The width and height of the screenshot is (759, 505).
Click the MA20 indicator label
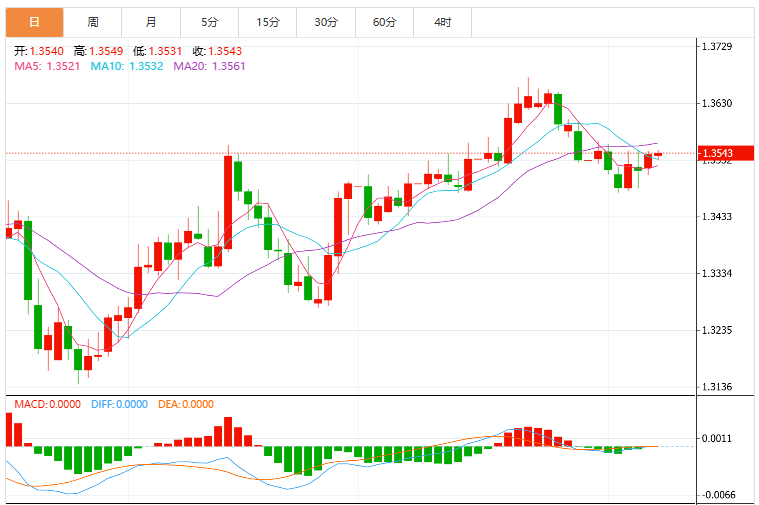pyautogui.click(x=209, y=66)
